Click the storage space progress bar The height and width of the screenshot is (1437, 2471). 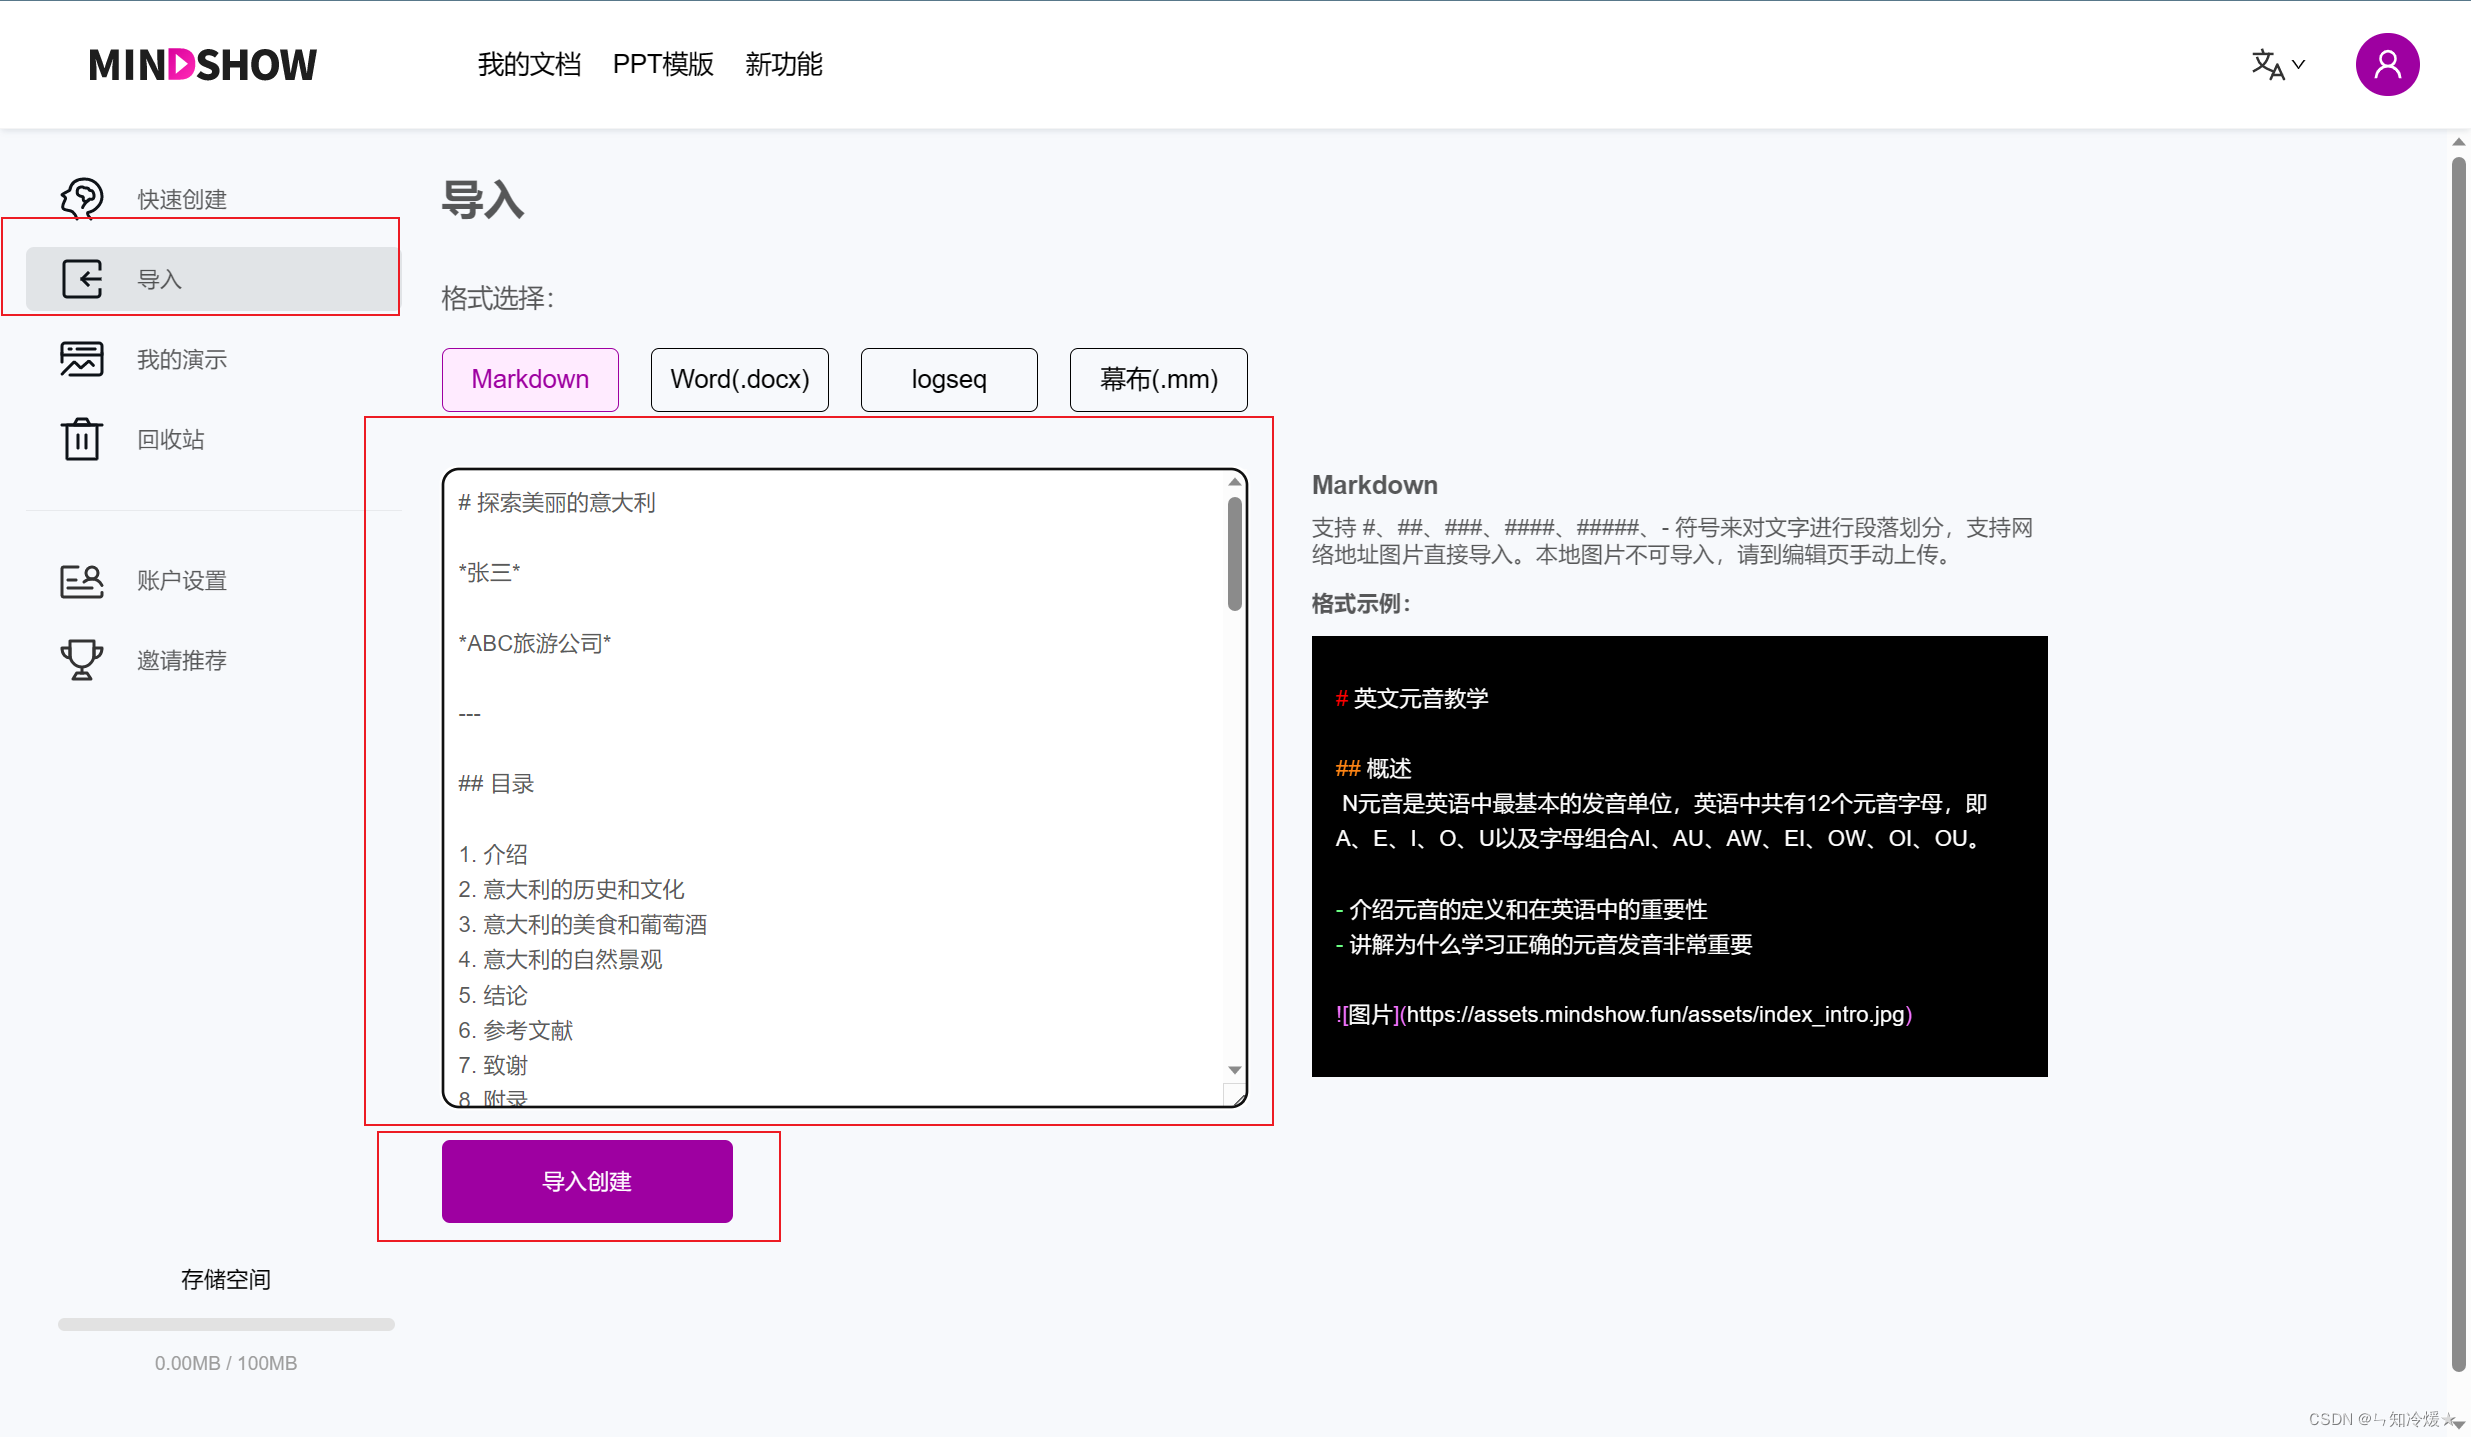click(x=226, y=1324)
